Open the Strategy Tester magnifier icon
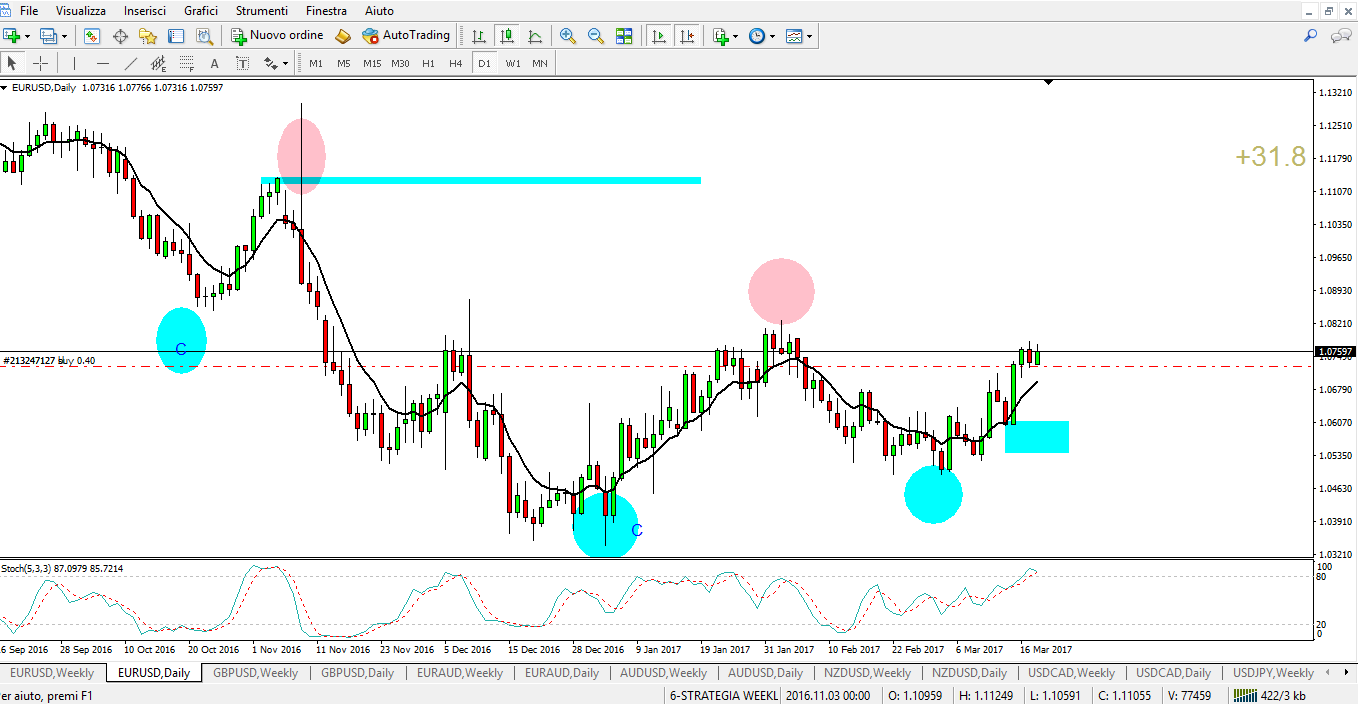This screenshot has width=1358, height=704. tap(204, 36)
